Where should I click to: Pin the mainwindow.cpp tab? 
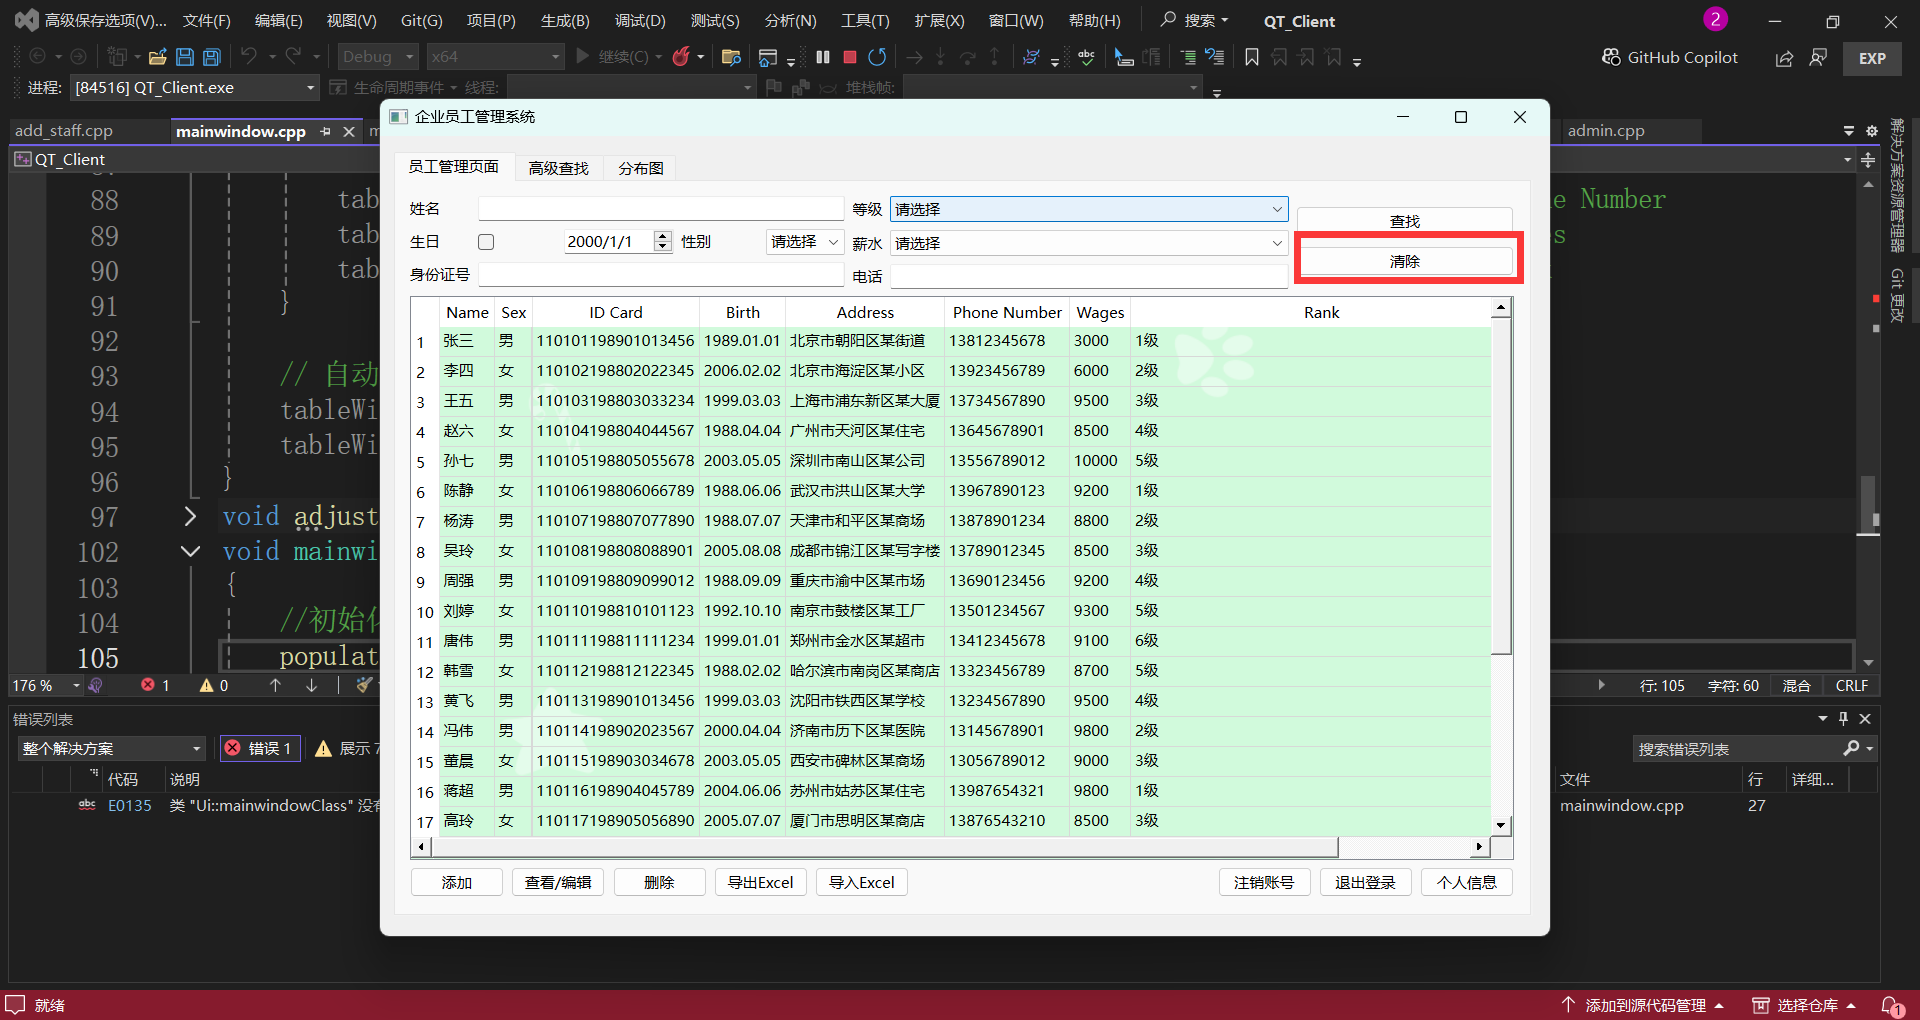pos(325,131)
